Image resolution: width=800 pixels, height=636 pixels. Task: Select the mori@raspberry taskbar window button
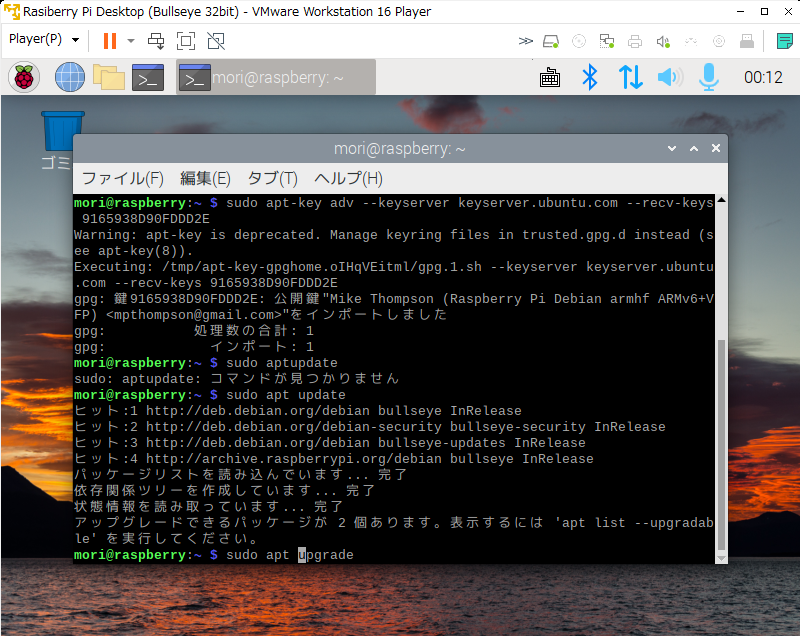276,78
